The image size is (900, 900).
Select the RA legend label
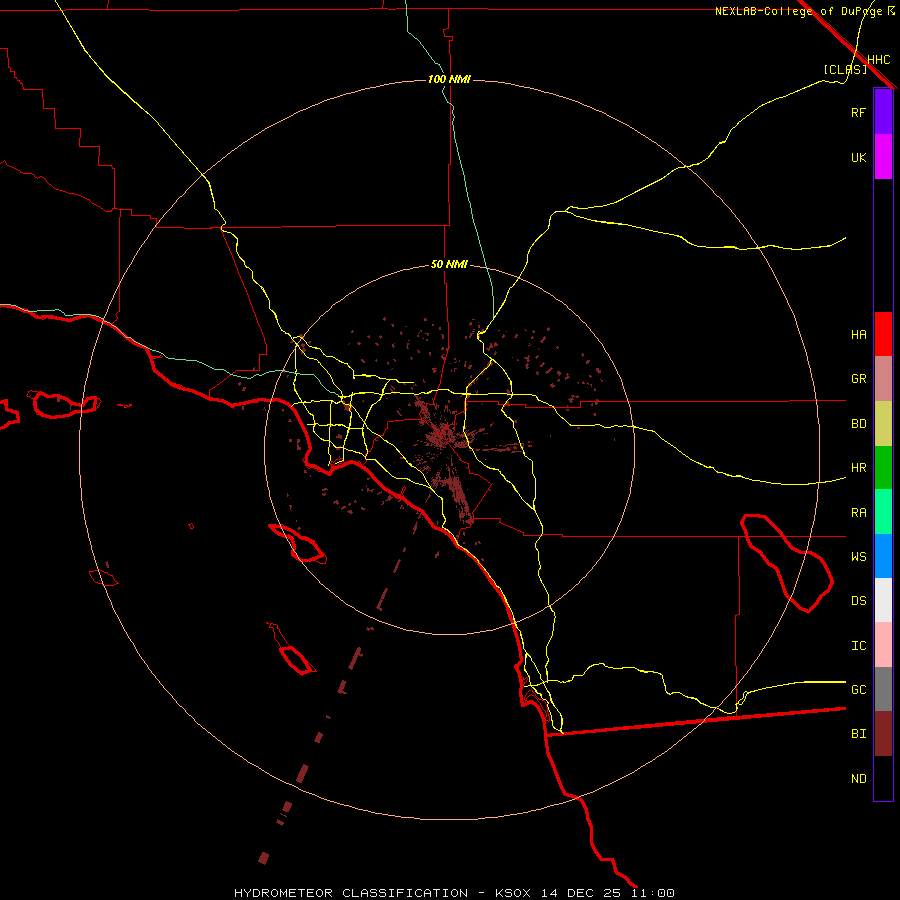coord(858,513)
